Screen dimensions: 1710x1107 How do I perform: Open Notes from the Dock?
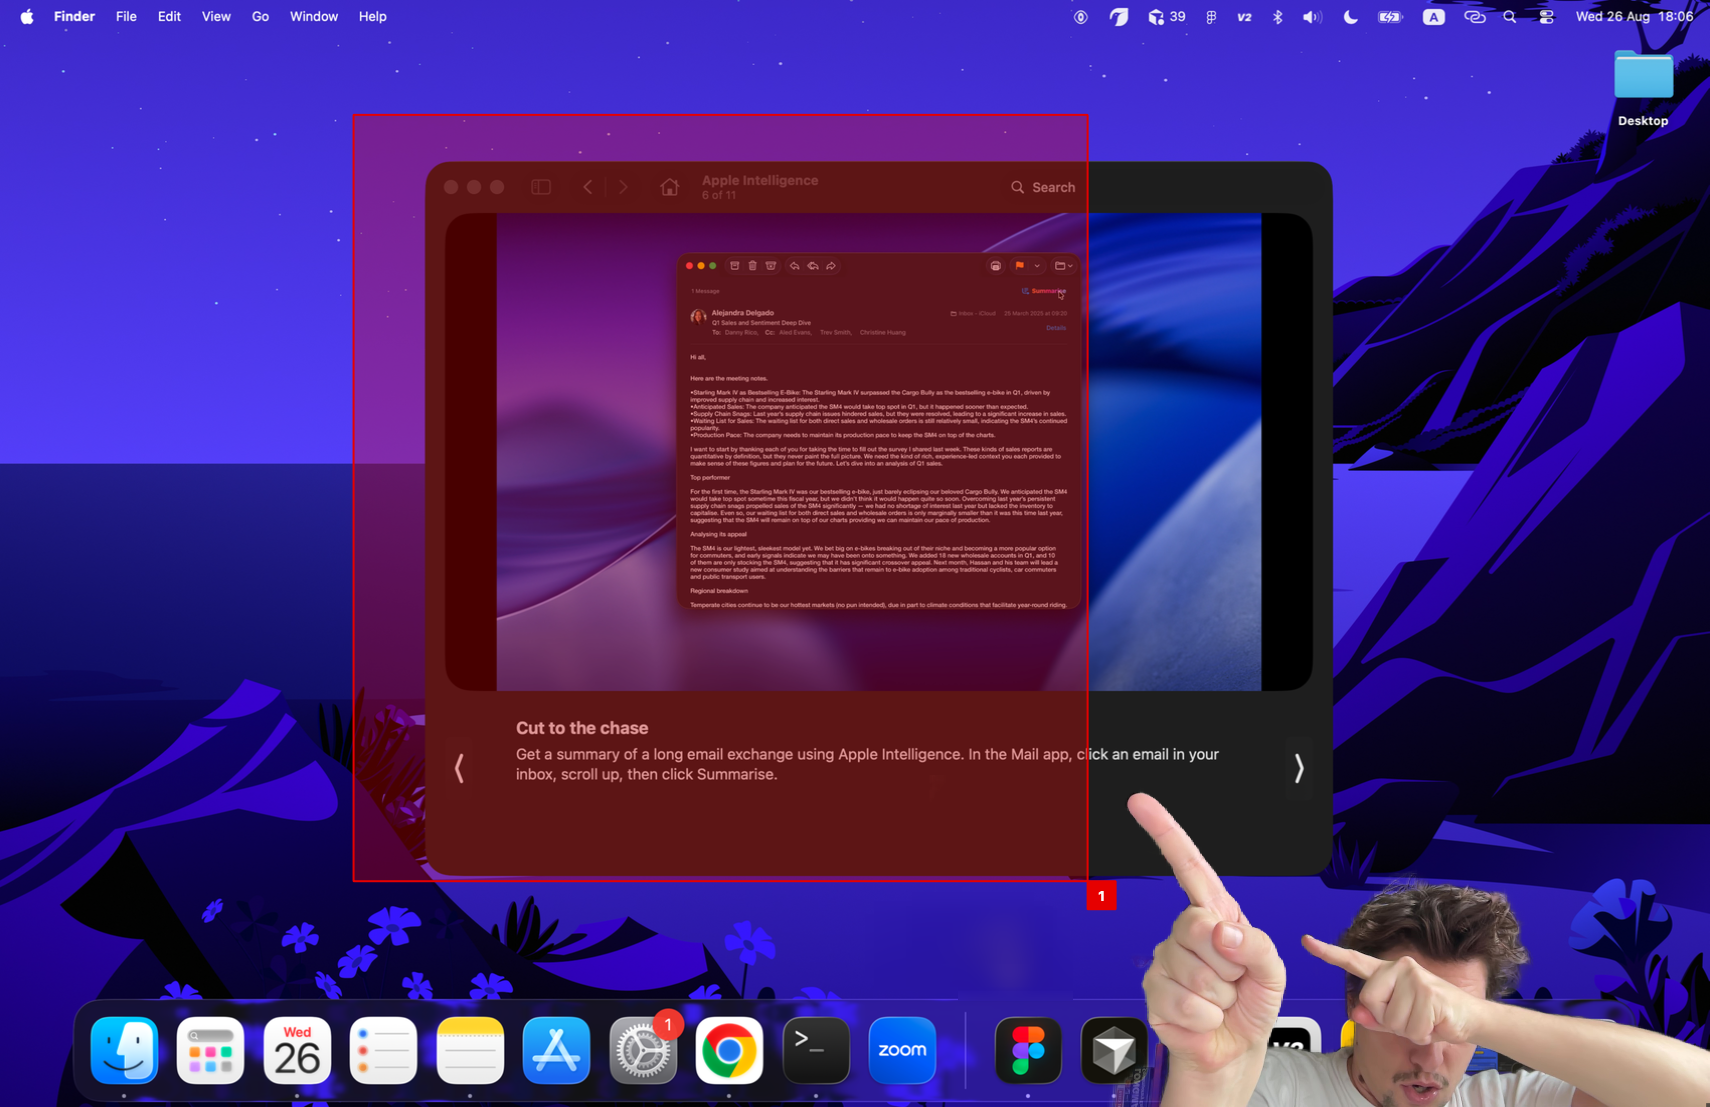coord(470,1050)
